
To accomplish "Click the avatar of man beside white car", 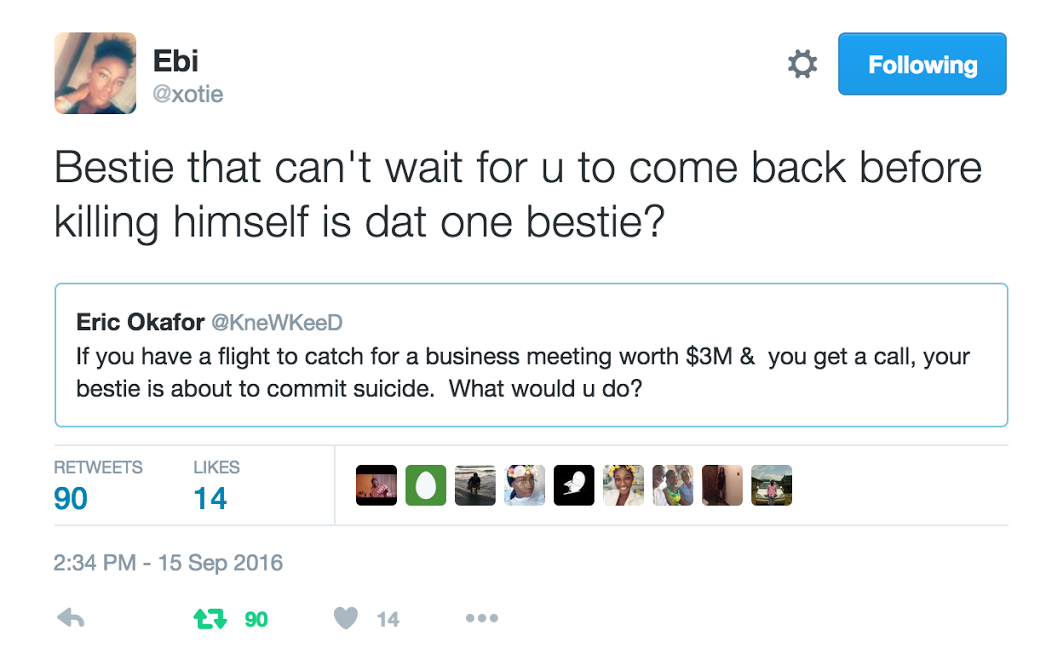I will point(771,485).
